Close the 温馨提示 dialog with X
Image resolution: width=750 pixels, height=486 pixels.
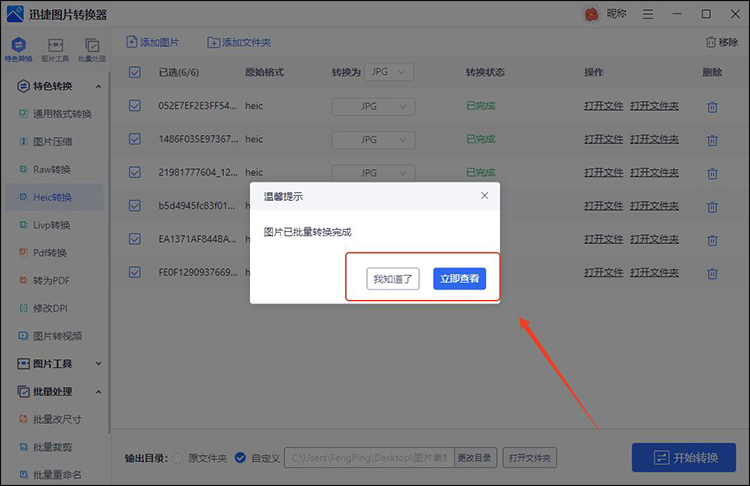[485, 196]
